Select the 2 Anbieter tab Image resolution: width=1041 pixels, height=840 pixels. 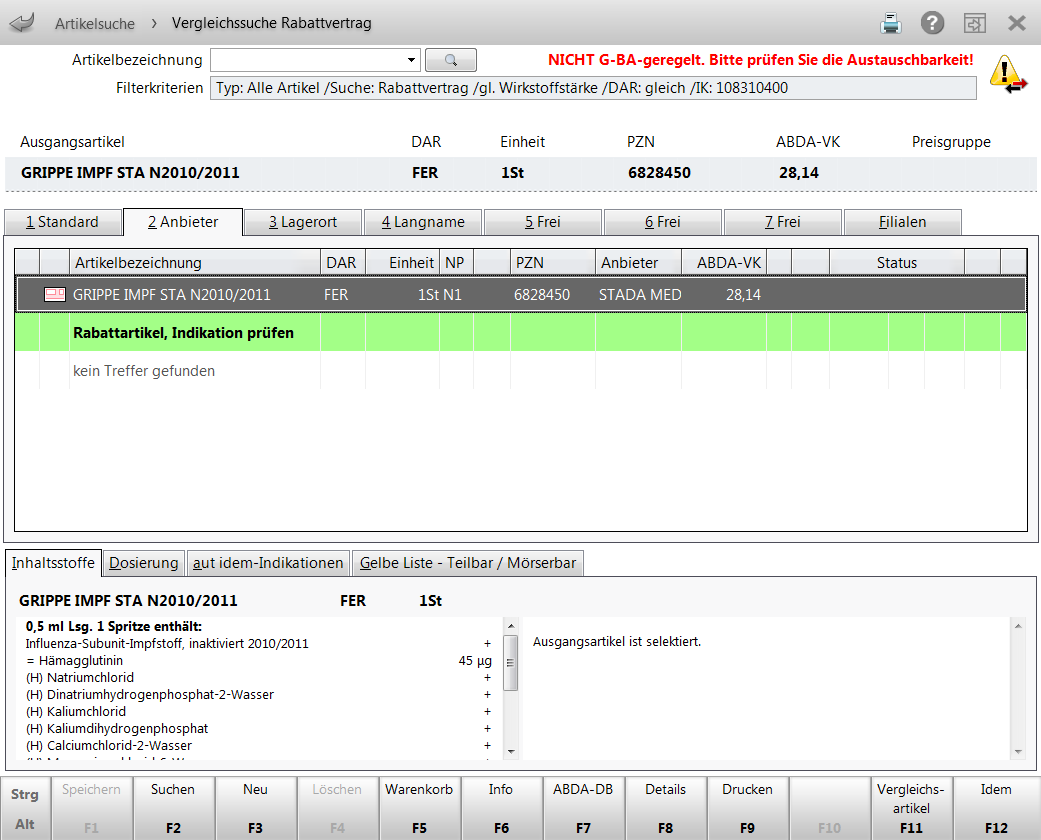pyautogui.click(x=183, y=222)
